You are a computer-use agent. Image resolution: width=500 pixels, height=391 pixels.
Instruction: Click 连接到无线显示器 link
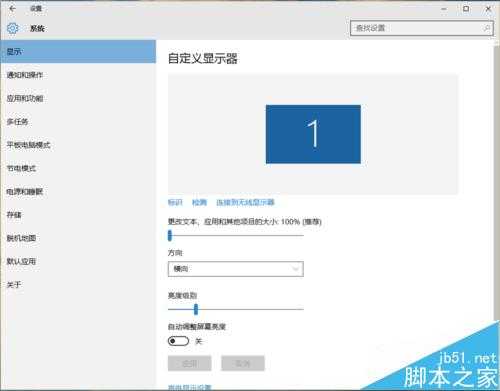tap(245, 202)
